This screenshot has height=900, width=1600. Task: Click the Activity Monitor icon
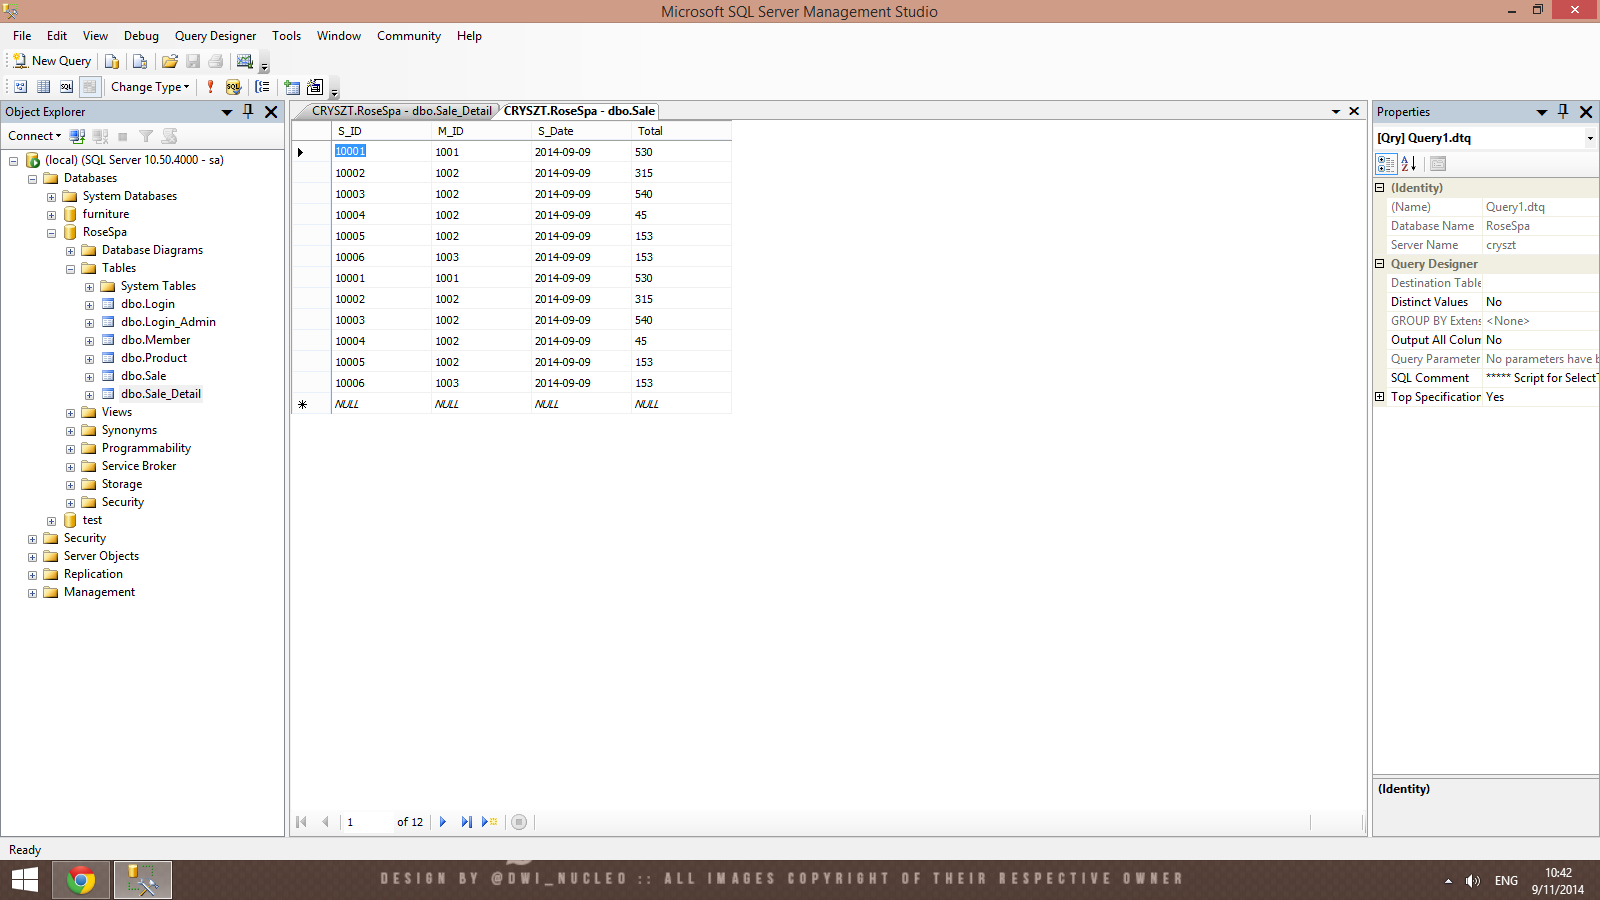click(x=244, y=61)
